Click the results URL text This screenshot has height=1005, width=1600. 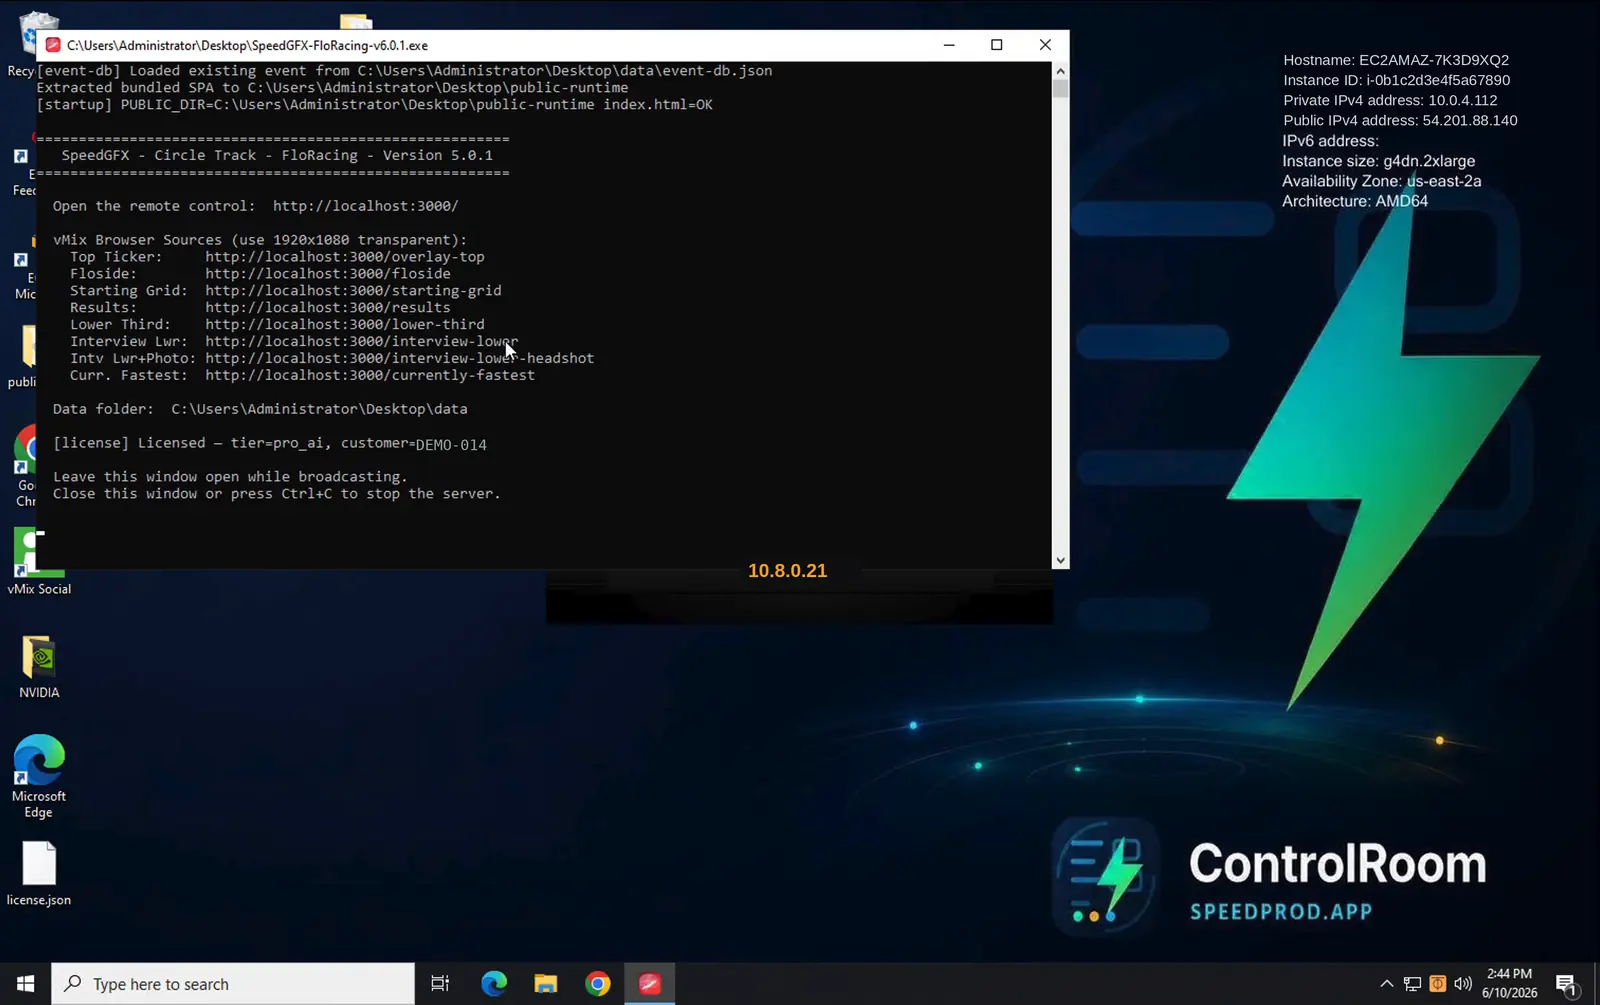(x=328, y=308)
